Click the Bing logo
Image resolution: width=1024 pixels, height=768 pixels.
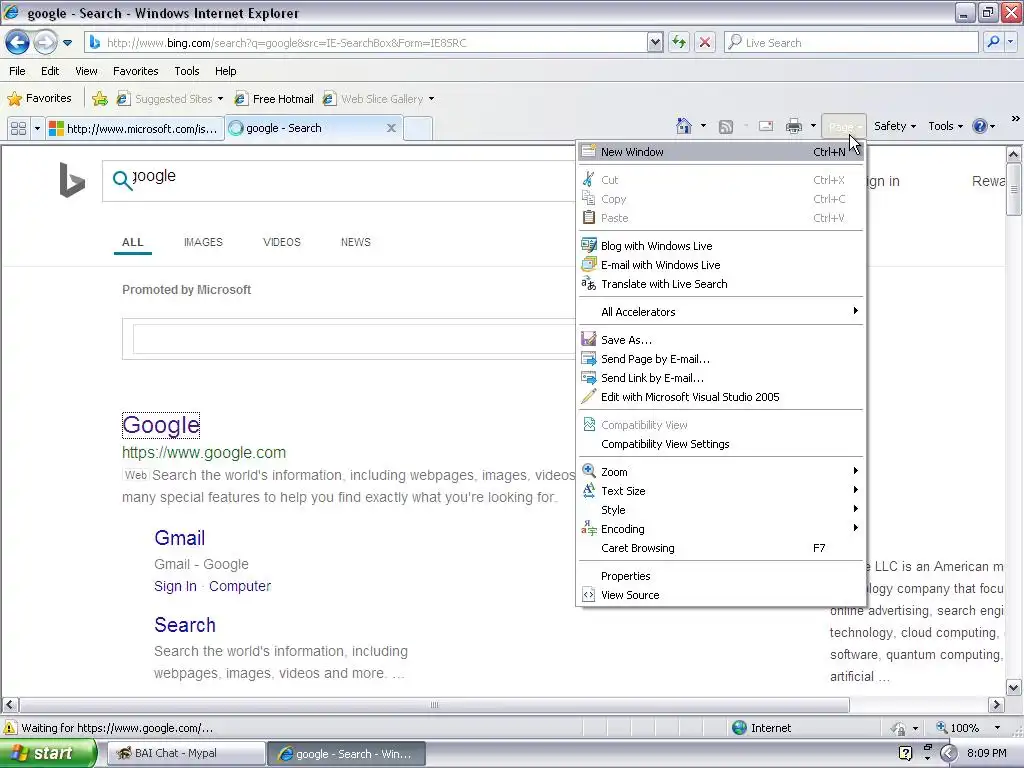[72, 180]
